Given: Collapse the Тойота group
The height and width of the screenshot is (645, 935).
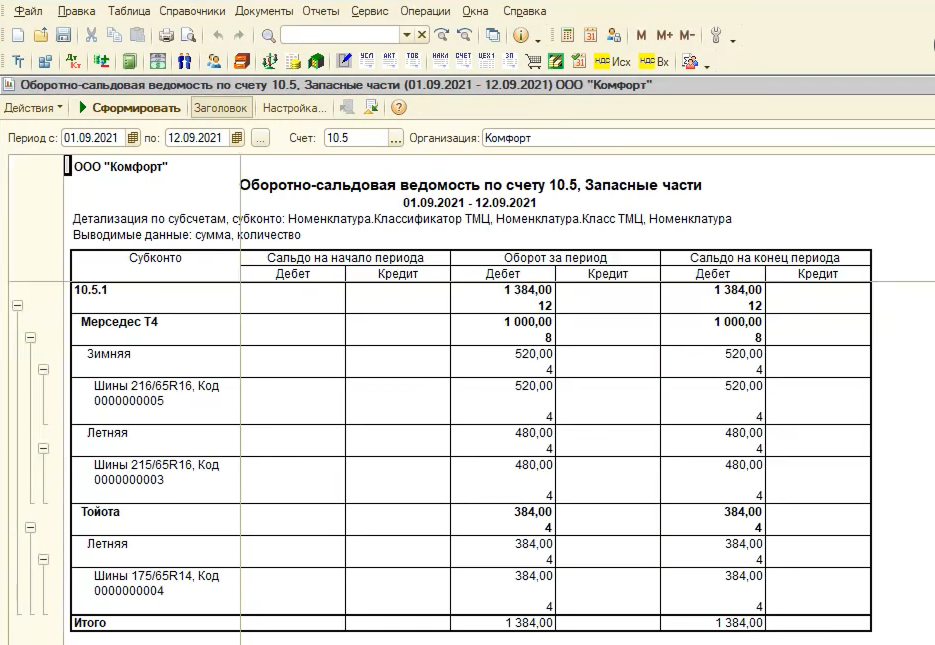Looking at the screenshot, I should (x=30, y=528).
